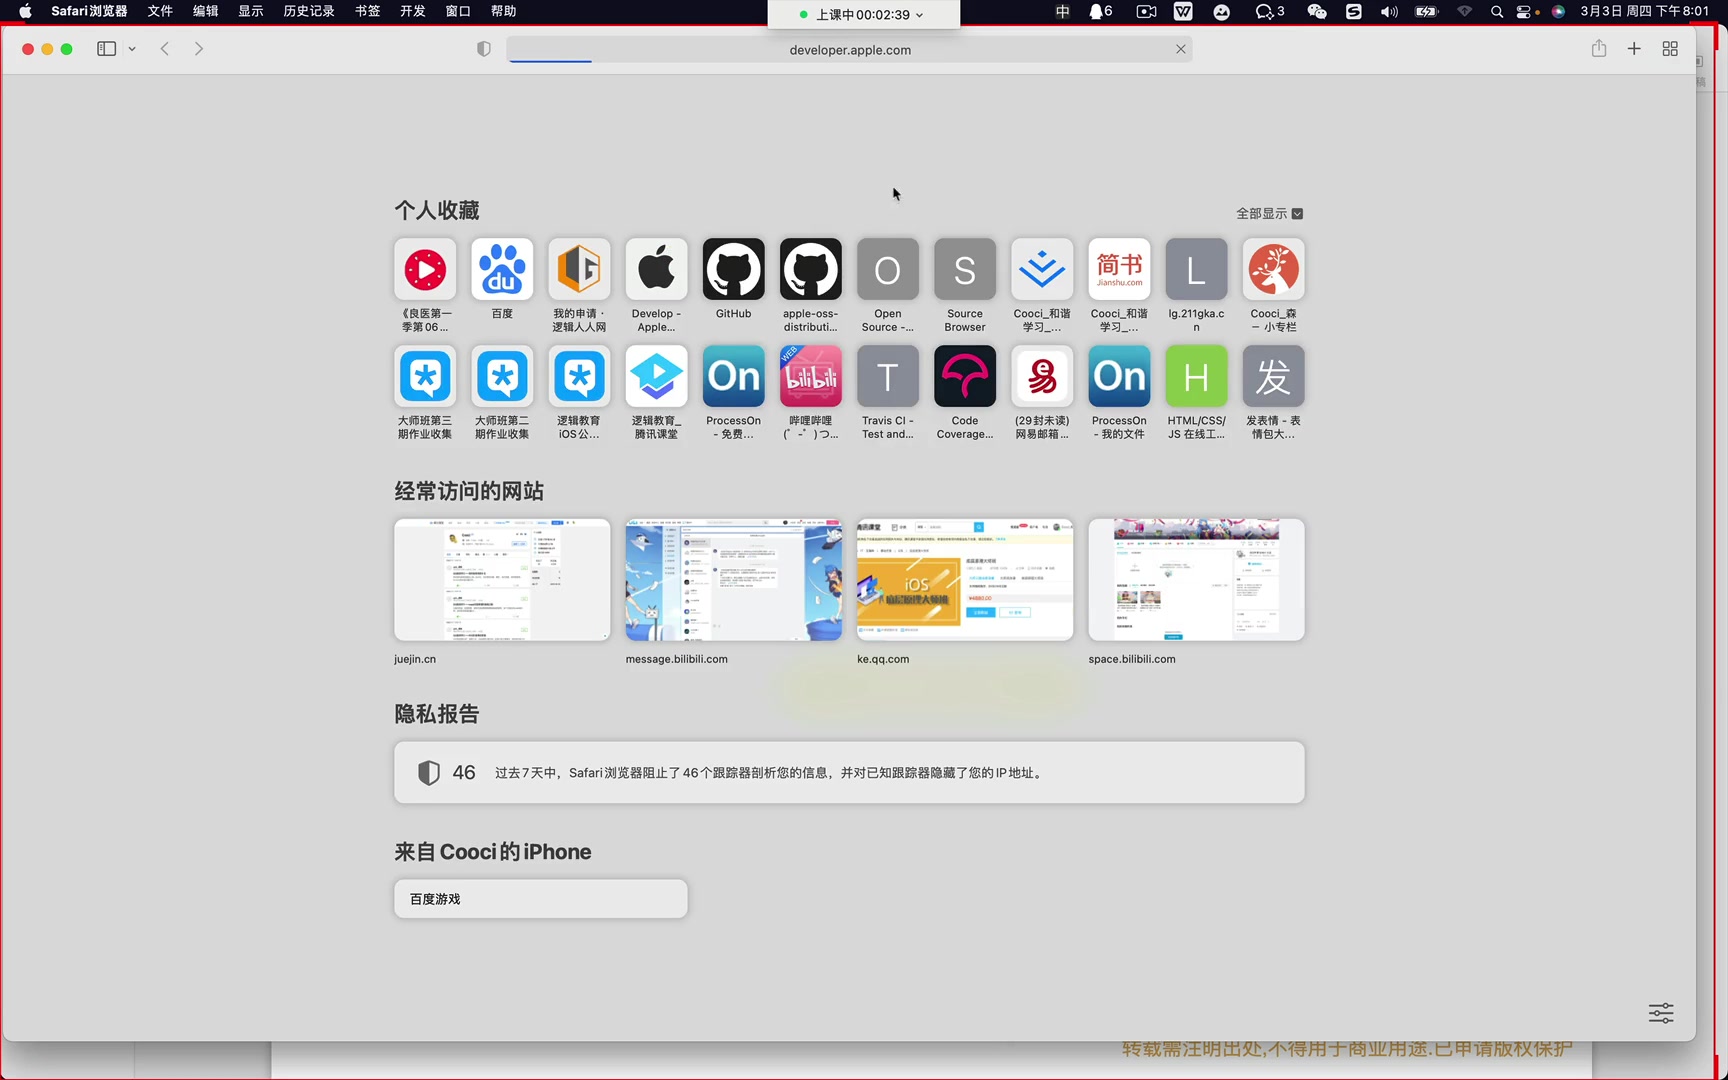Open the HTML/CSS/JS 在线工具 favorite

point(1196,376)
